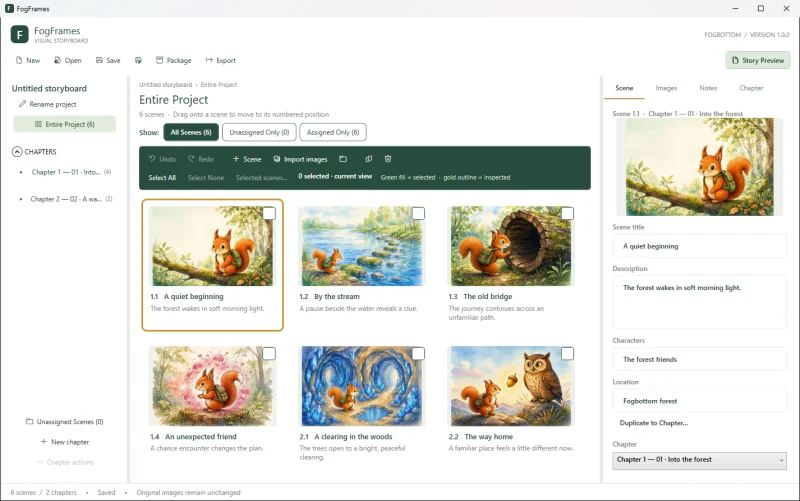Click Redo in scene toolbar
800x501 pixels.
pyautogui.click(x=201, y=159)
